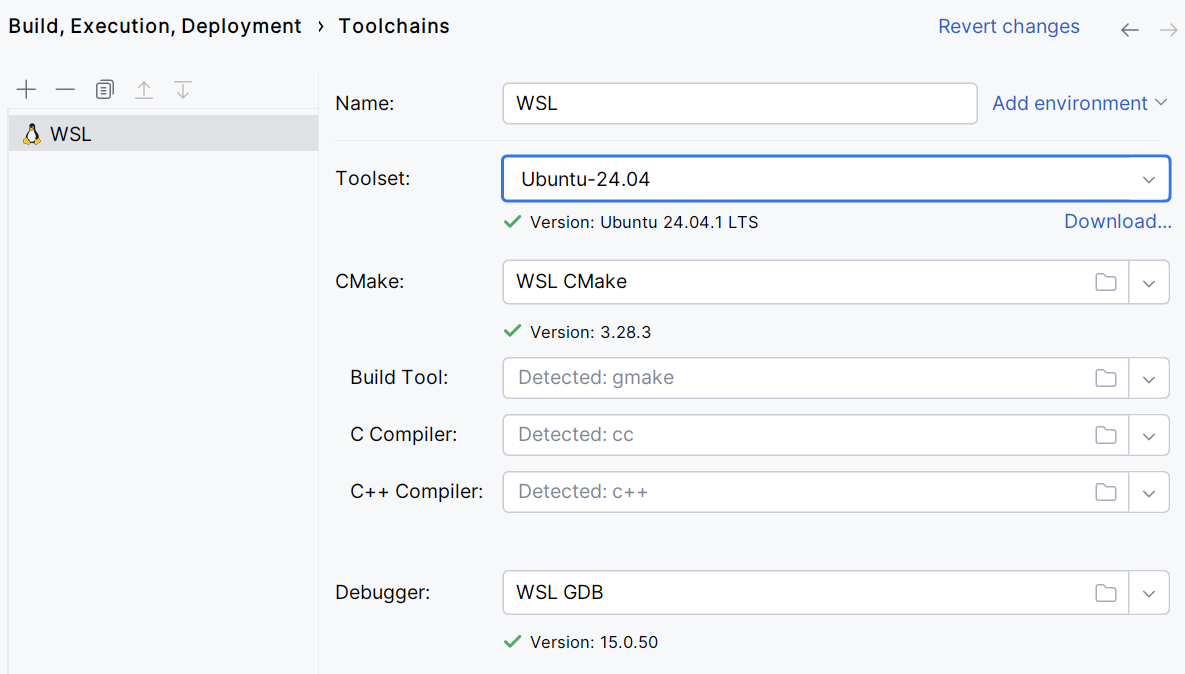Browse for a C Compiler using the folder icon
The width and height of the screenshot is (1185, 674).
(x=1106, y=435)
